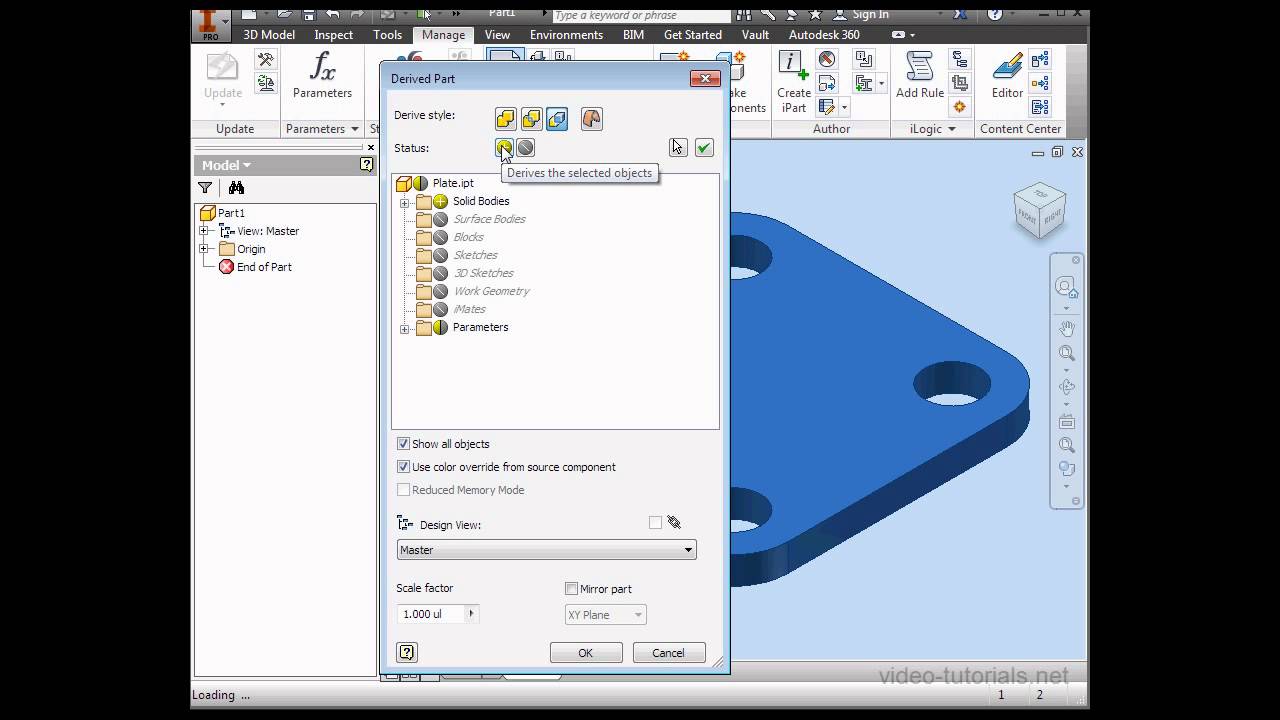Viewport: 1280px width, 720px height.
Task: Click OK in Derived Part dialog
Action: click(x=585, y=653)
